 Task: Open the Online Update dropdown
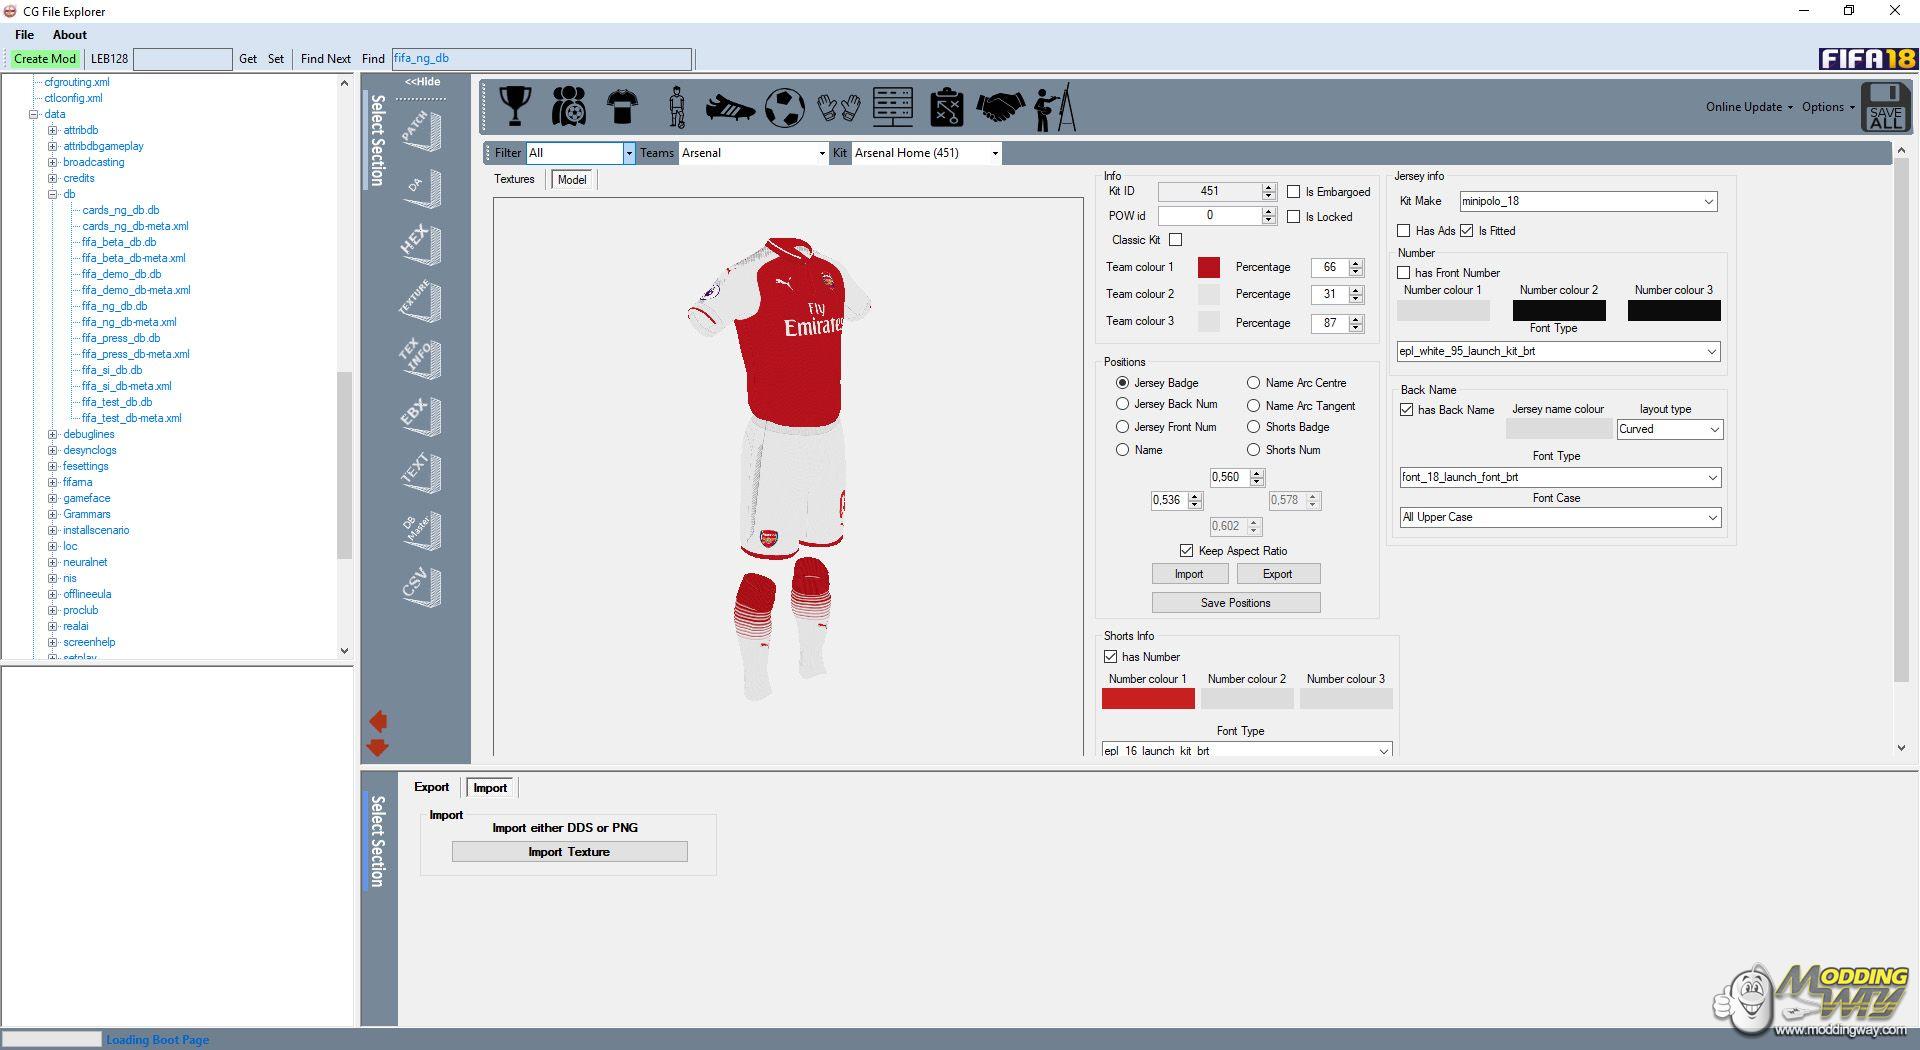coord(1749,107)
